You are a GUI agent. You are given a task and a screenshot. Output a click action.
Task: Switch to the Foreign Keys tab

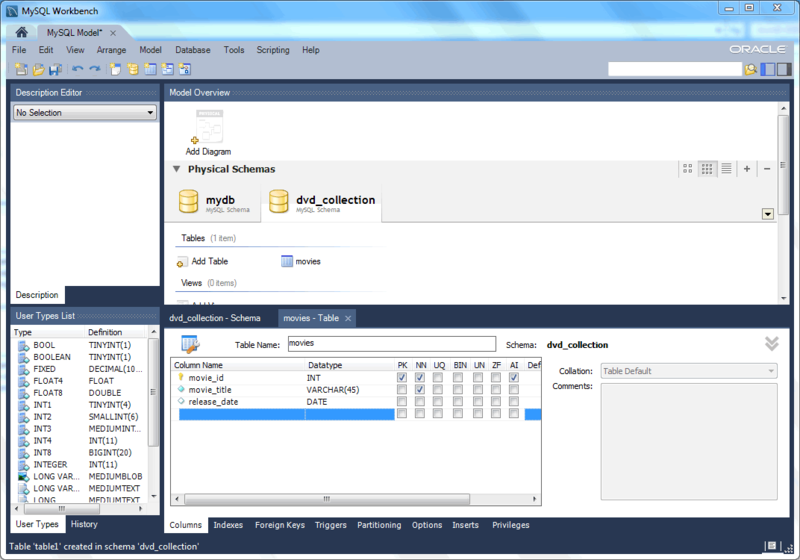(x=279, y=525)
